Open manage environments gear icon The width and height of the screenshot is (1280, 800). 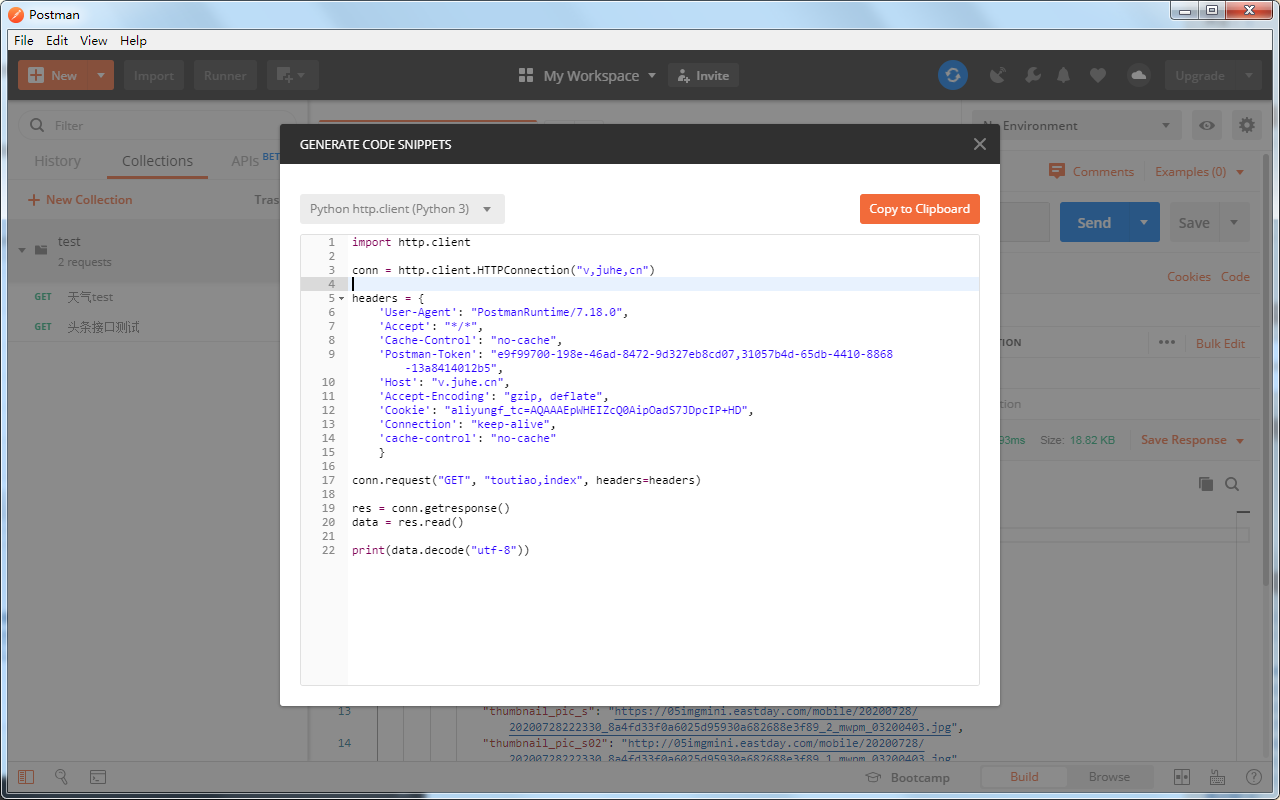coord(1246,125)
